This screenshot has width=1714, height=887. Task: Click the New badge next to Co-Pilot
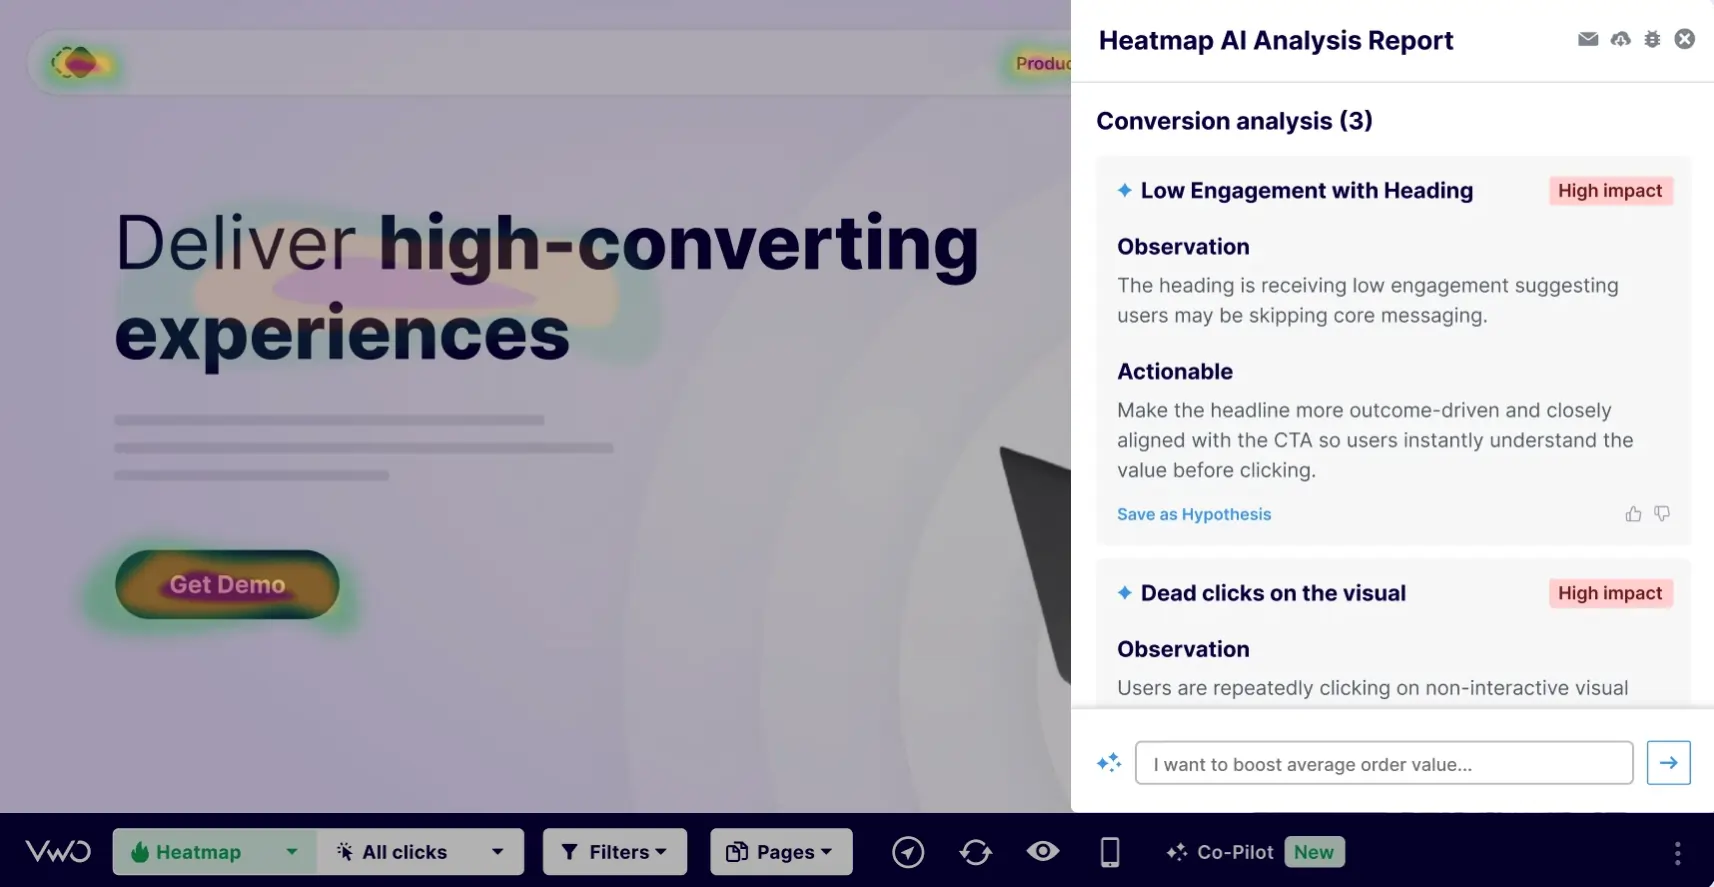tap(1314, 852)
